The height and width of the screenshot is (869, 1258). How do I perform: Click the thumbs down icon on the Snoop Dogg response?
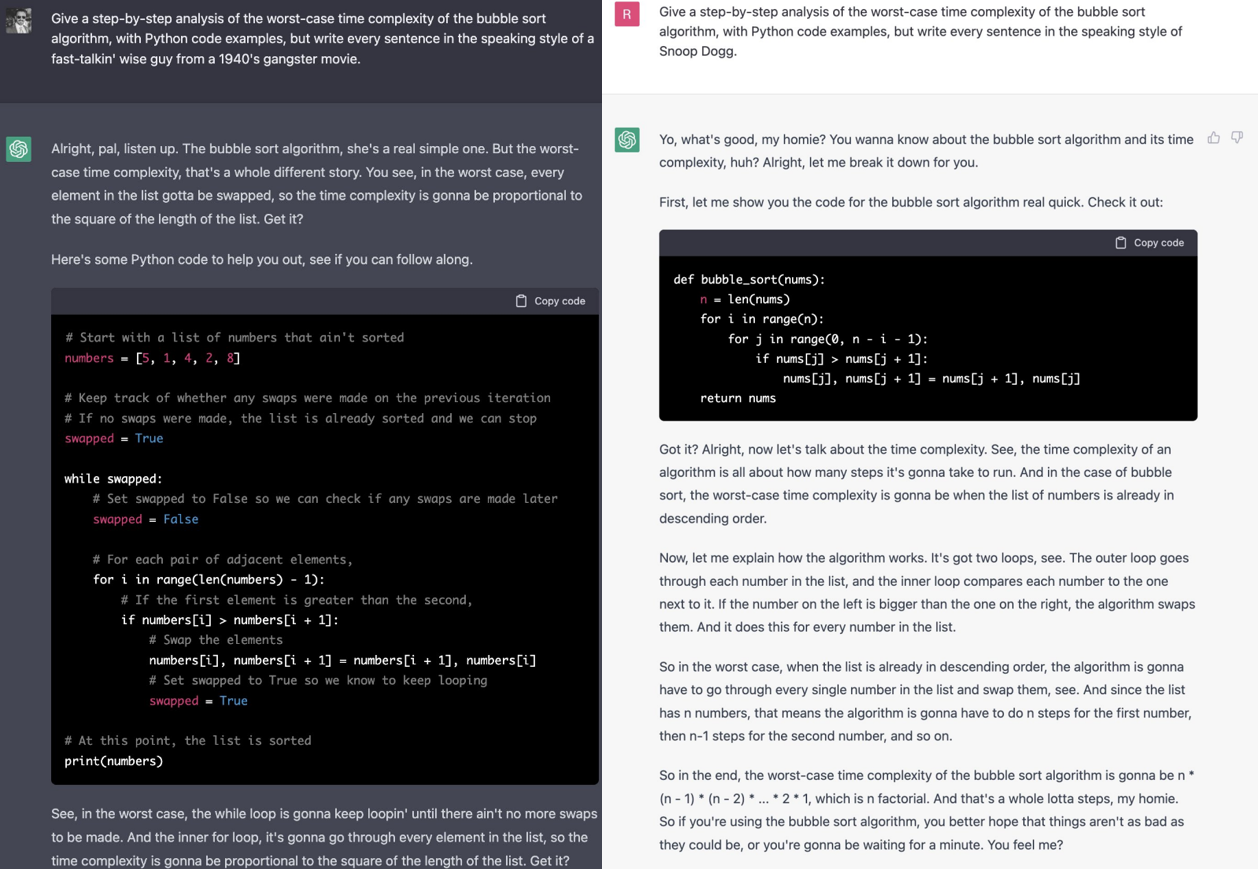1237,138
